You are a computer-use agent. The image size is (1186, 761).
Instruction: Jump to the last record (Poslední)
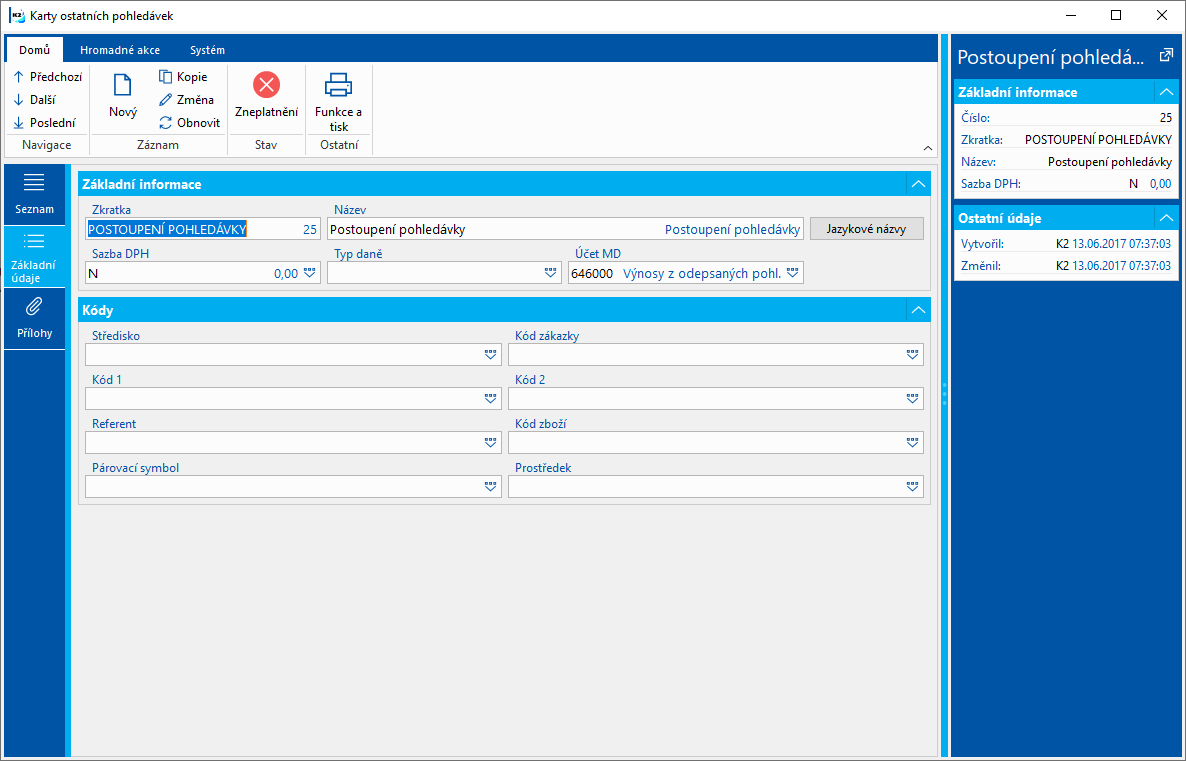(45, 123)
